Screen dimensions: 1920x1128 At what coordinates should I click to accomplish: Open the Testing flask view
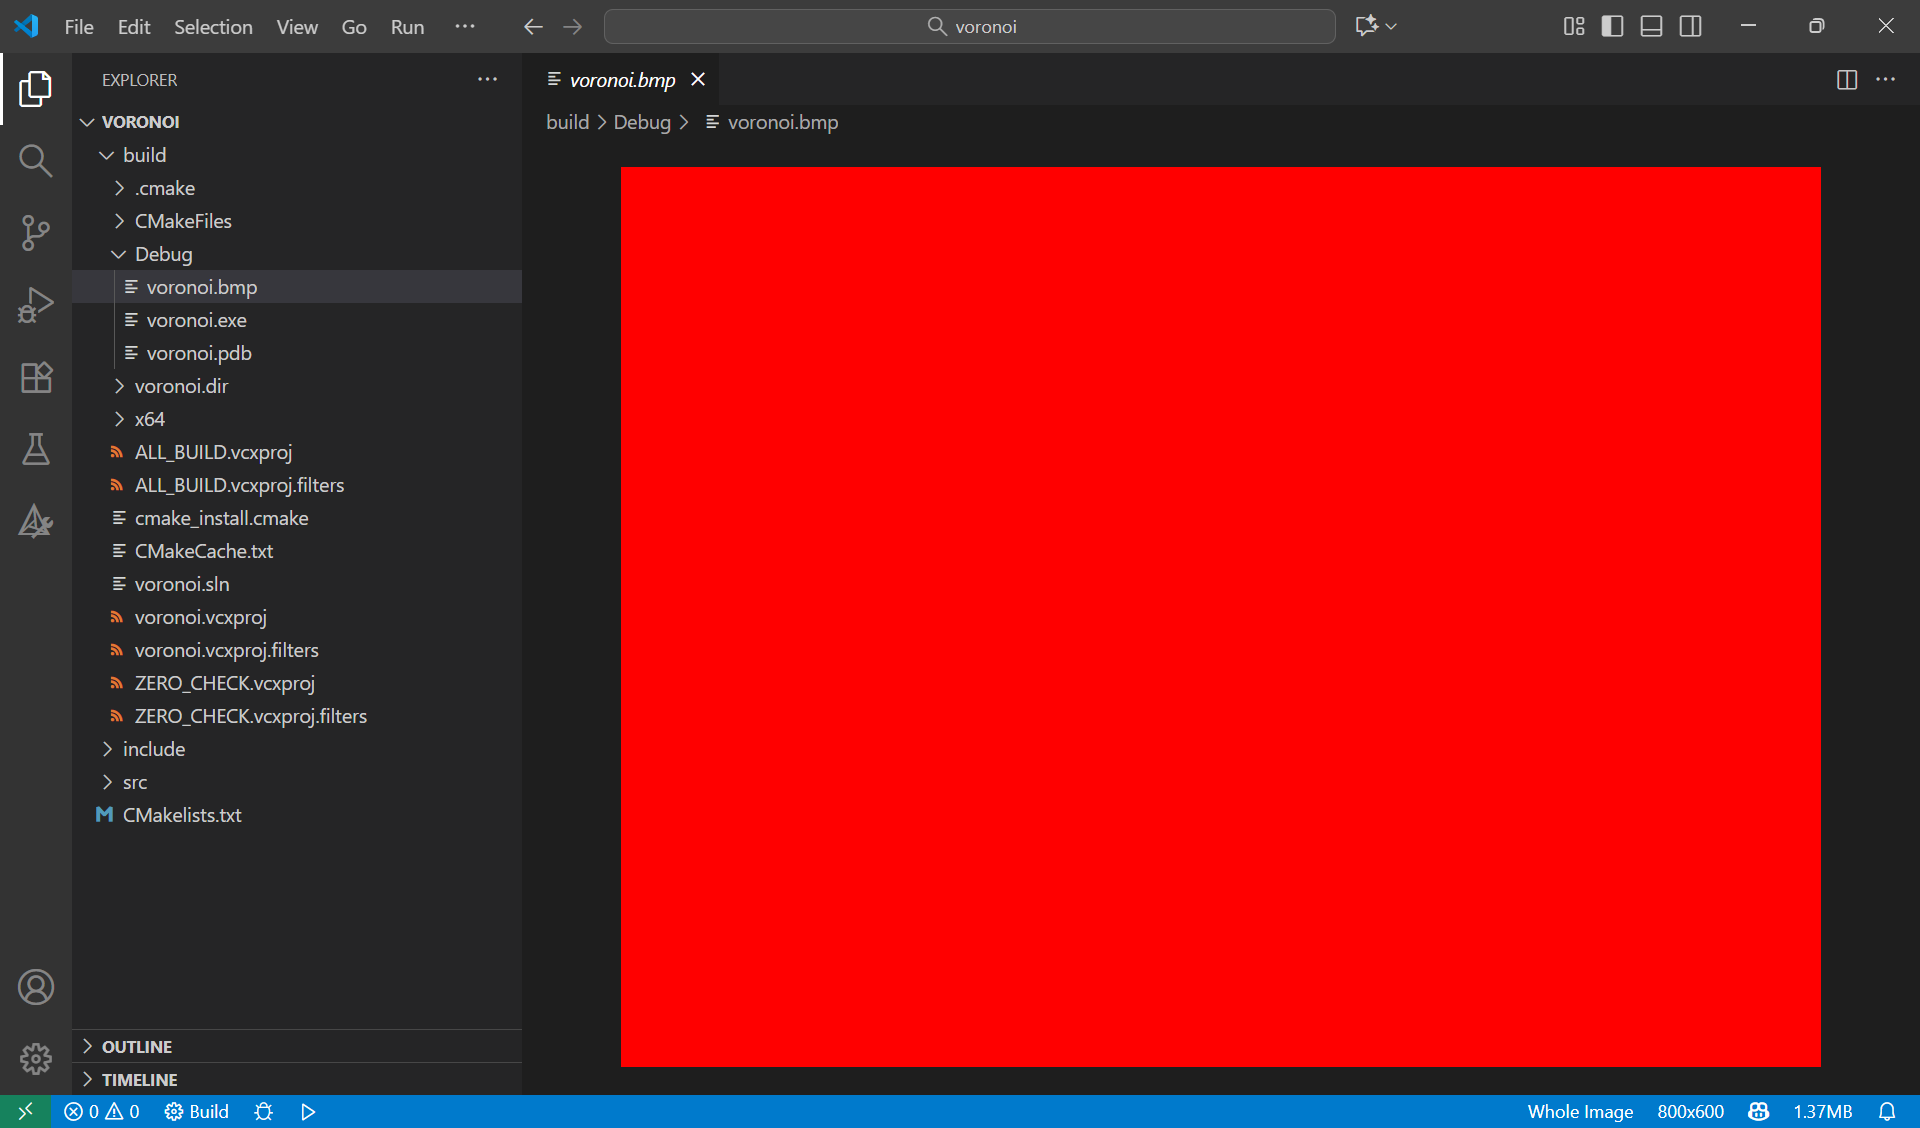click(x=36, y=449)
